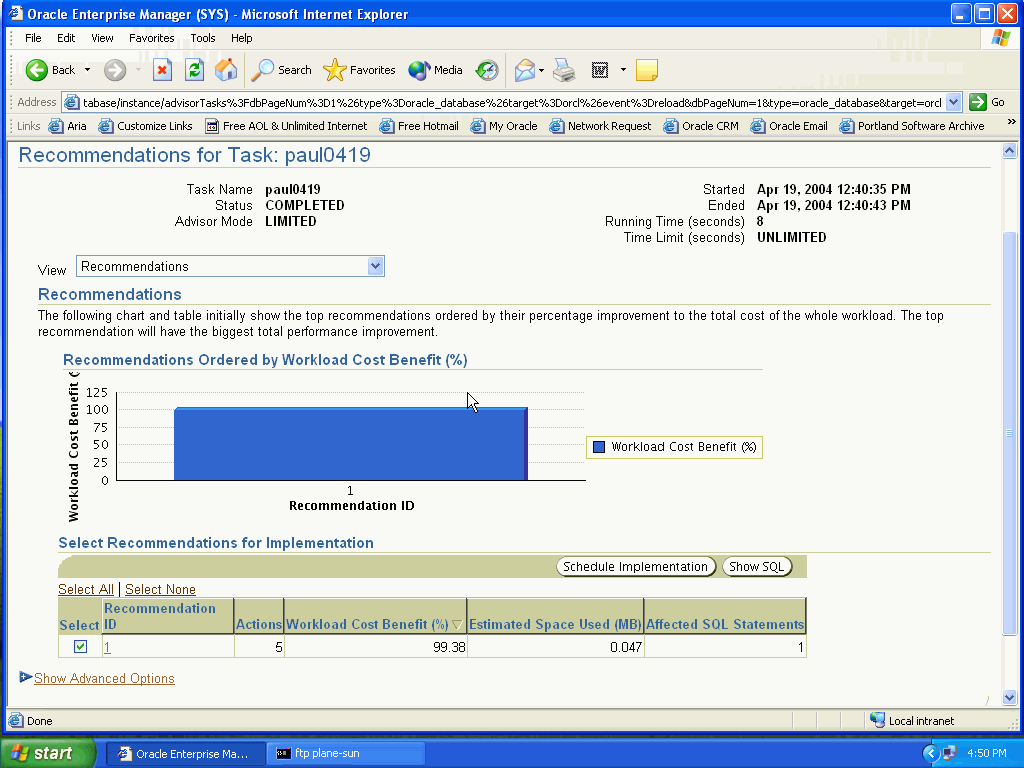Click the Stop loading toolbar icon
This screenshot has height=768, width=1024.
pyautogui.click(x=162, y=70)
